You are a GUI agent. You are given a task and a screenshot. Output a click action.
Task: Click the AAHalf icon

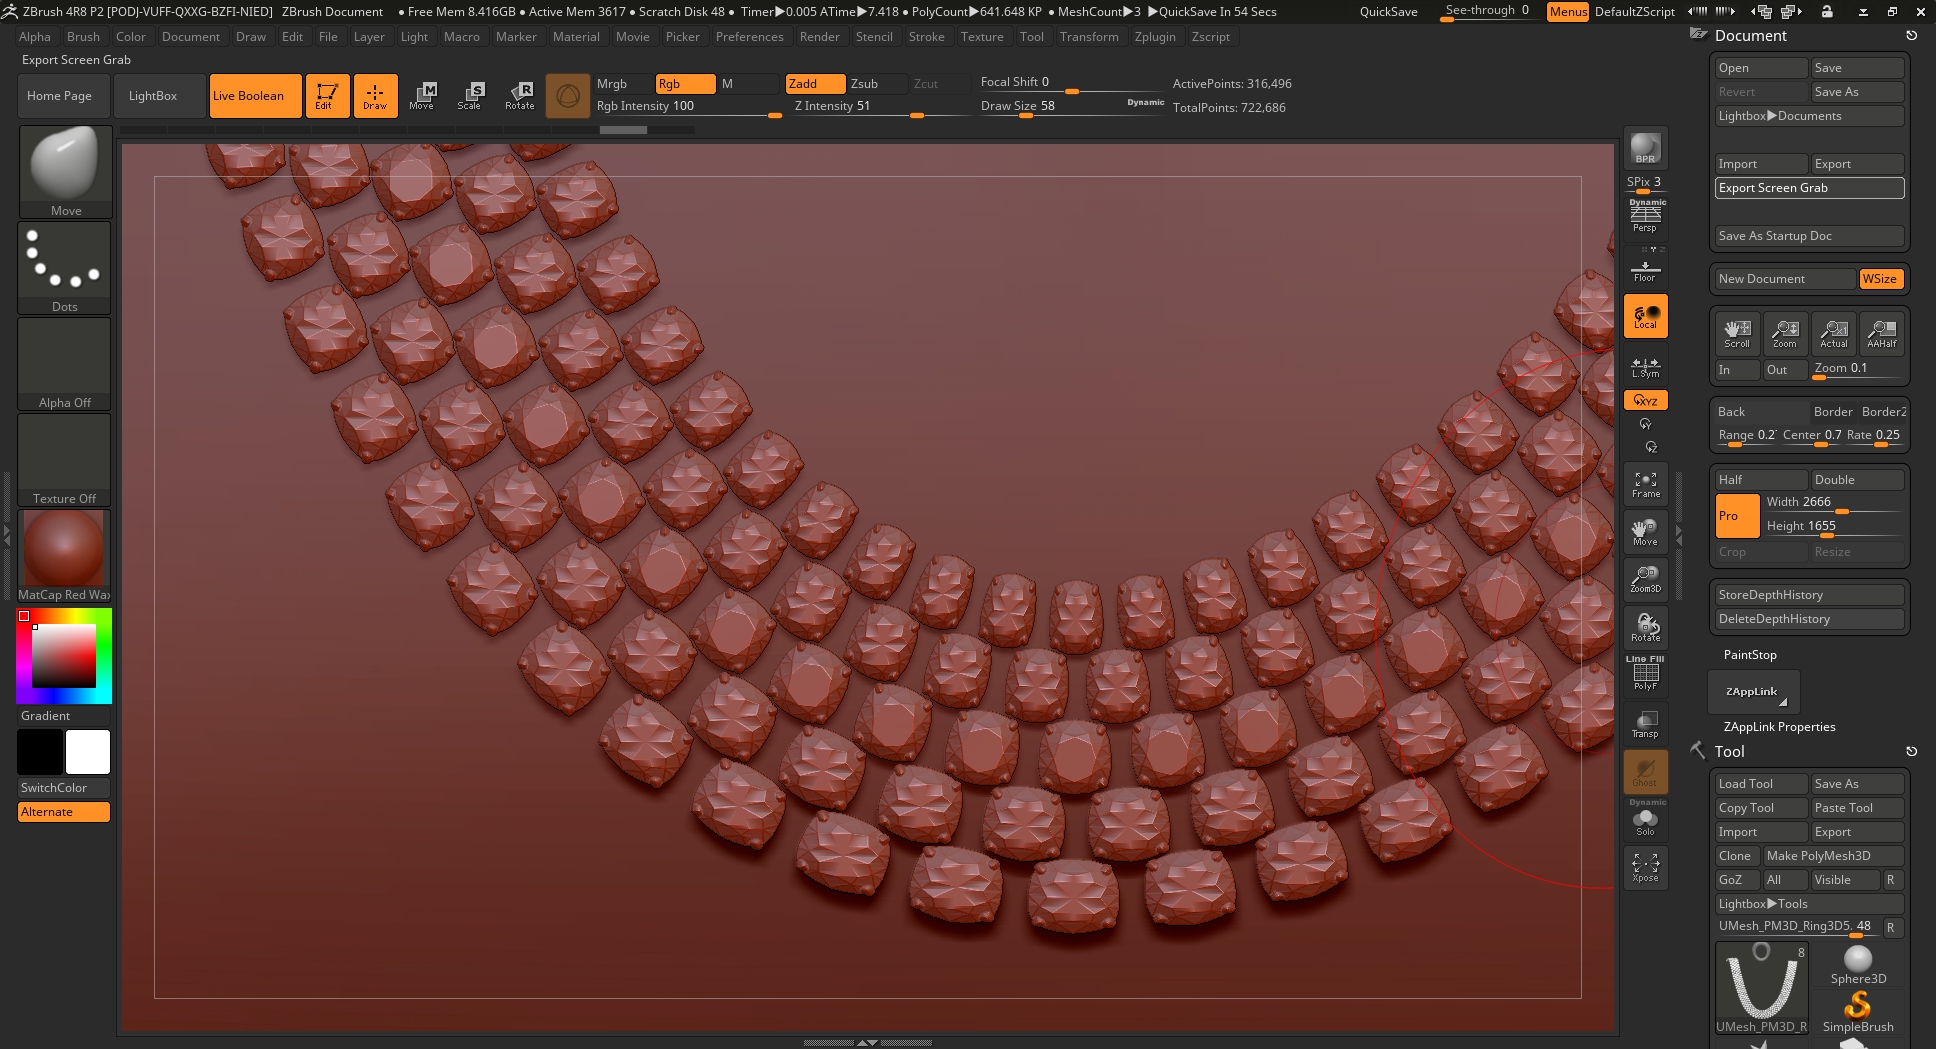point(1882,333)
